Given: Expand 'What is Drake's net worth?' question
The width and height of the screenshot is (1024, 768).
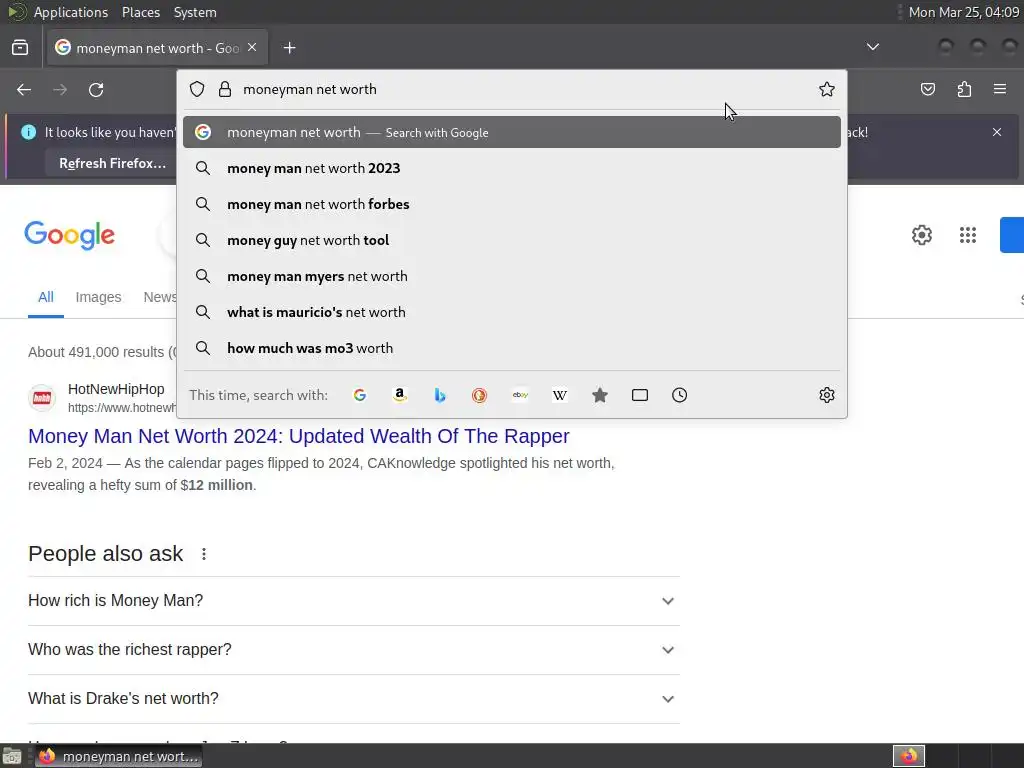Looking at the screenshot, I should [x=354, y=699].
